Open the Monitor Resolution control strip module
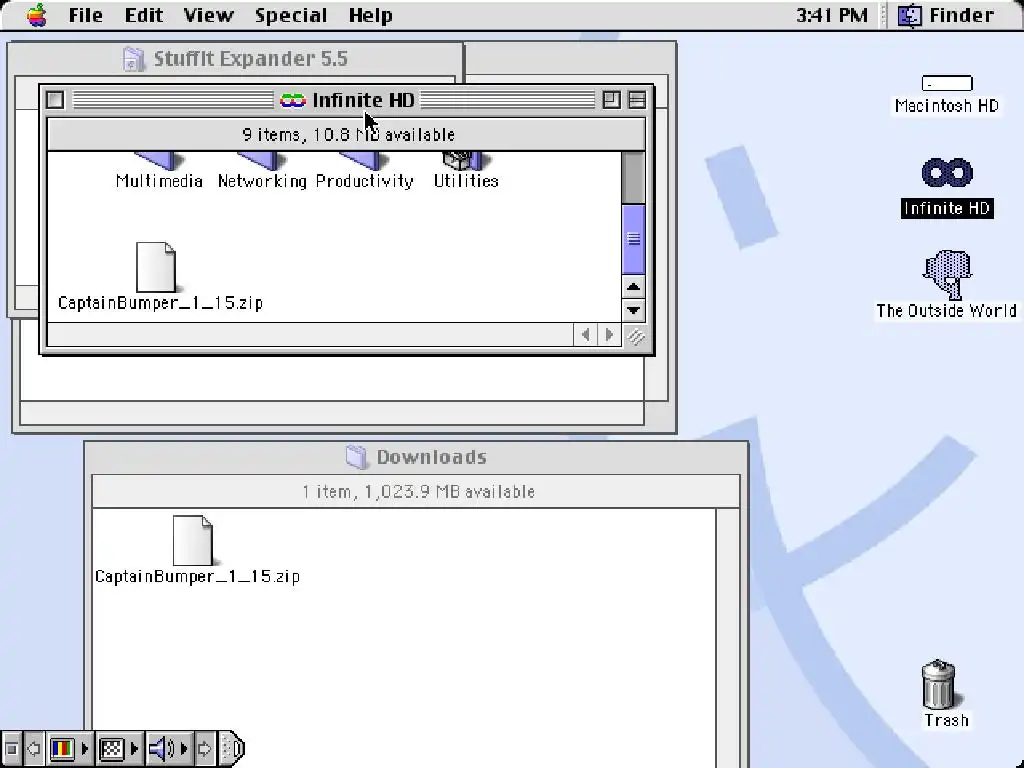1024x768 pixels. pos(112,748)
